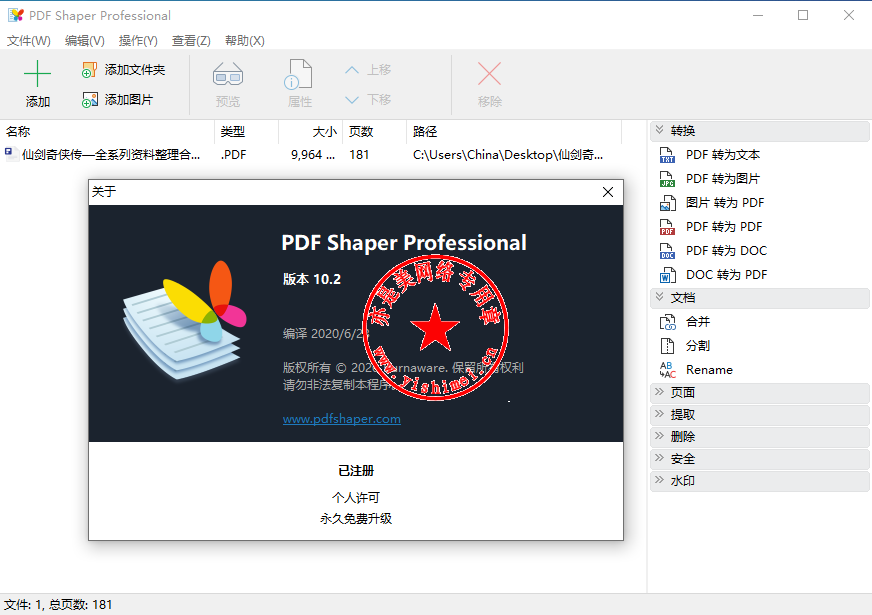Image resolution: width=872 pixels, height=615 pixels.
Task: Expand the Security (安全) section
Action: coord(660,459)
